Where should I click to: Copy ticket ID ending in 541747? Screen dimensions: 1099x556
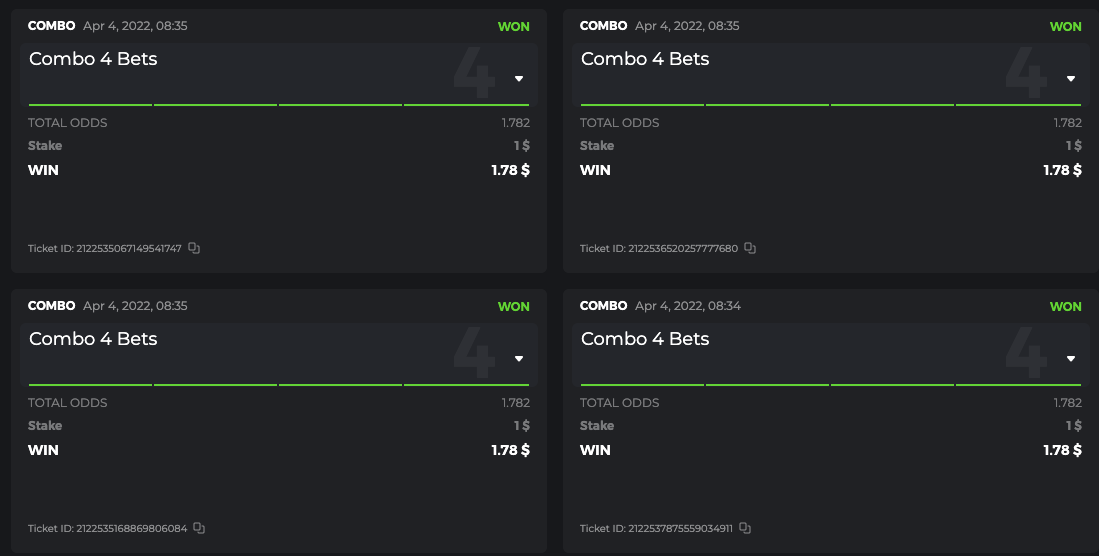click(194, 248)
